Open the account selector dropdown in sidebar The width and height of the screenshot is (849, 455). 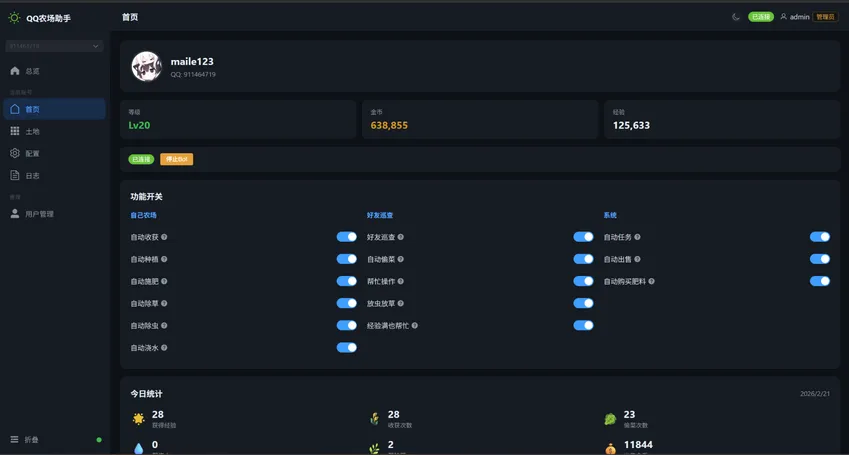click(x=54, y=46)
